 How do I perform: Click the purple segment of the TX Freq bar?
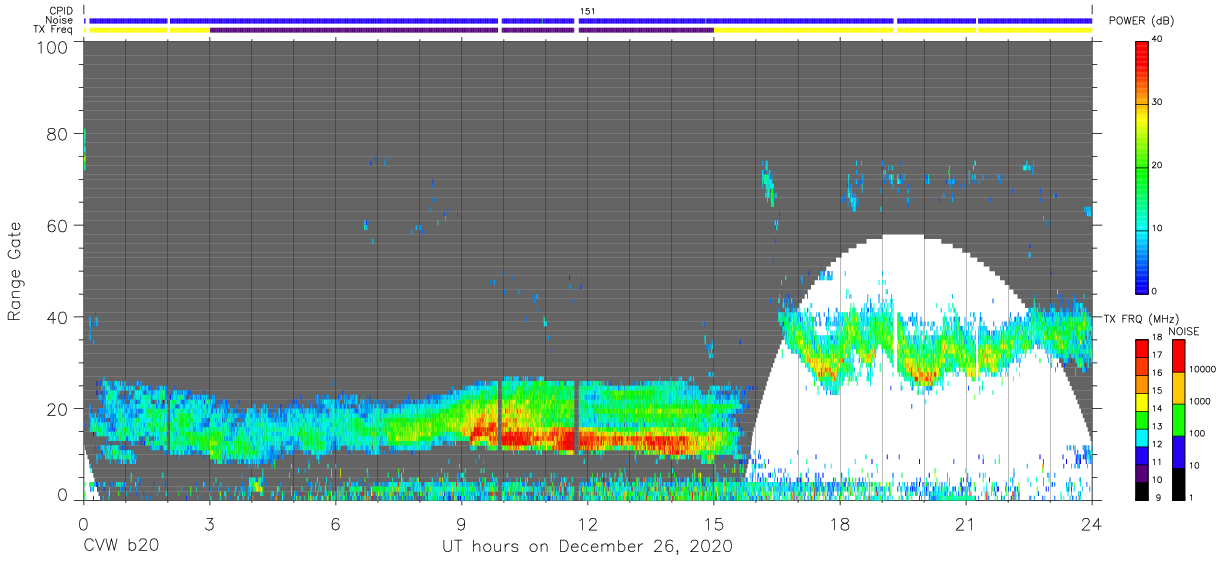[461, 30]
